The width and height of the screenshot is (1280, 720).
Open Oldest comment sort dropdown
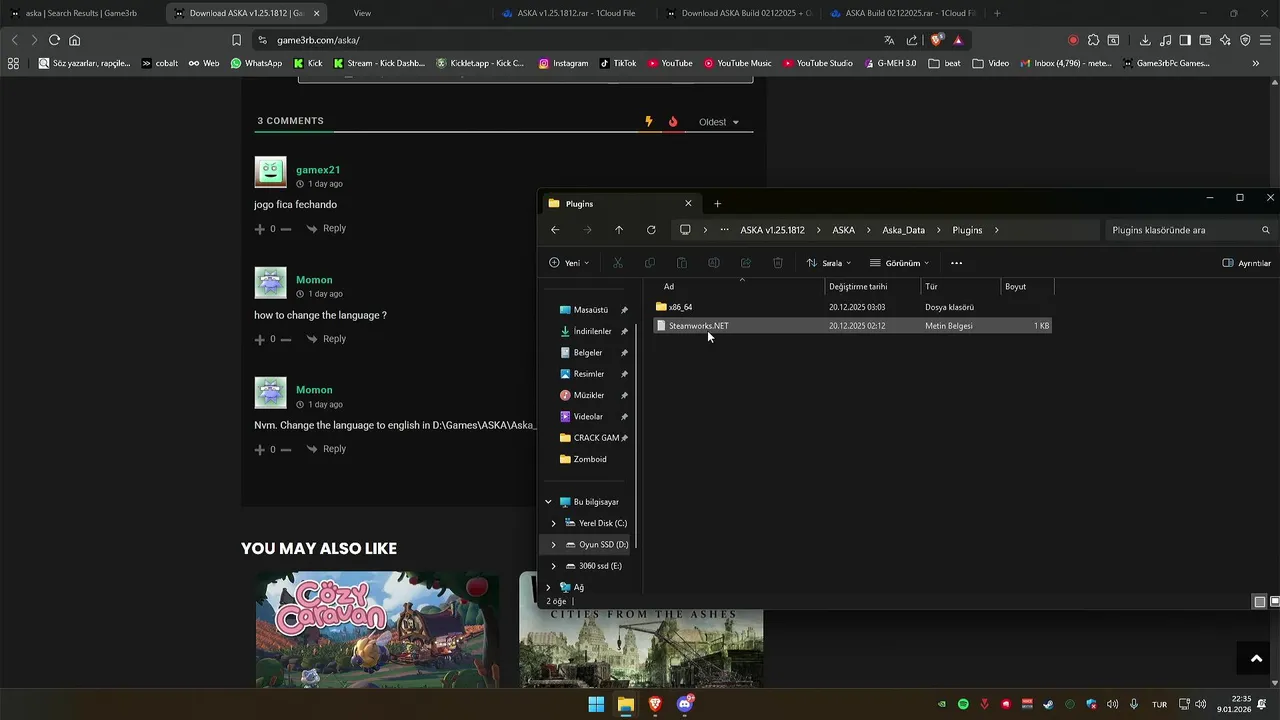(719, 122)
